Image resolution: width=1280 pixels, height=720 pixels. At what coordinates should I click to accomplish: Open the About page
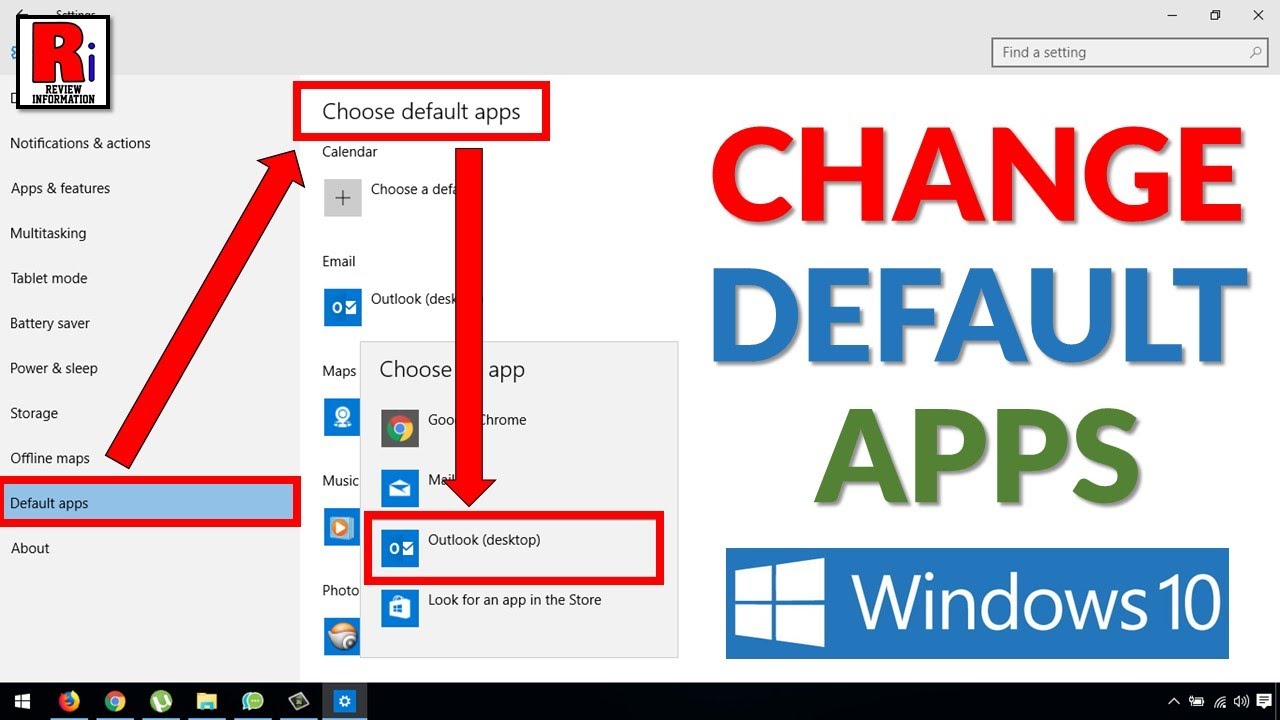pyautogui.click(x=30, y=548)
